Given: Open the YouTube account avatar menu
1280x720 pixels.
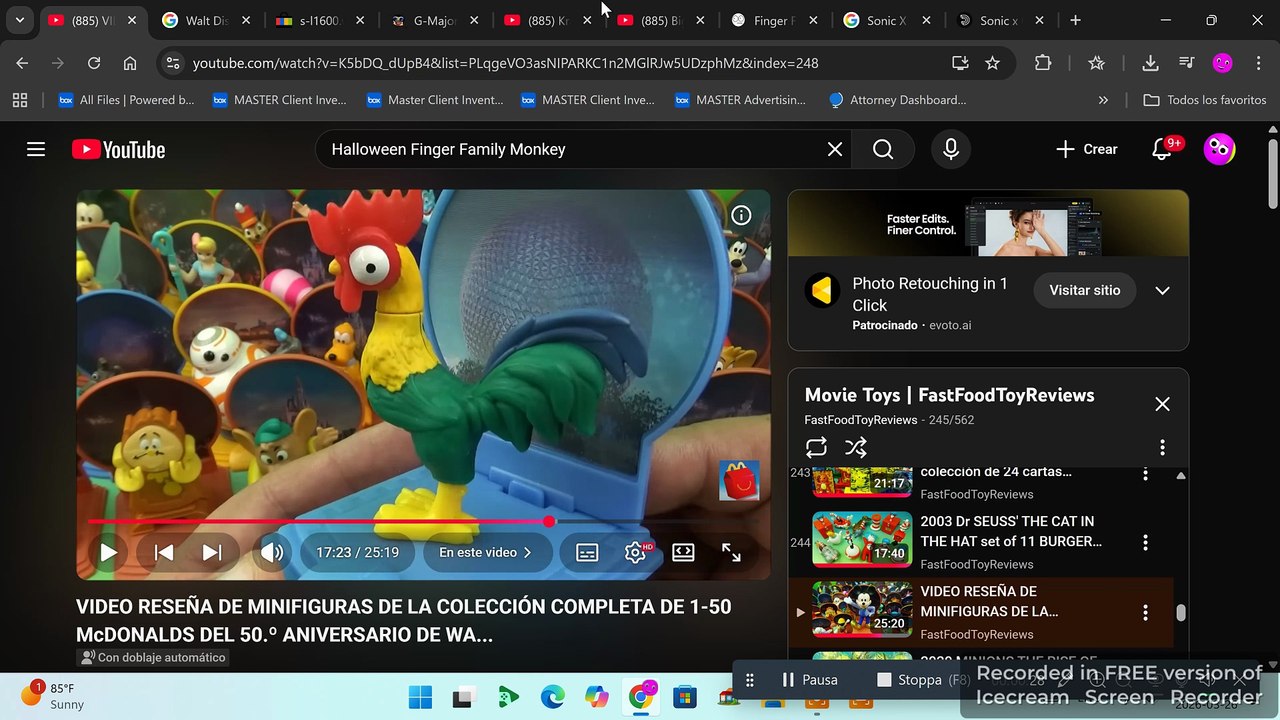Looking at the screenshot, I should [x=1219, y=149].
